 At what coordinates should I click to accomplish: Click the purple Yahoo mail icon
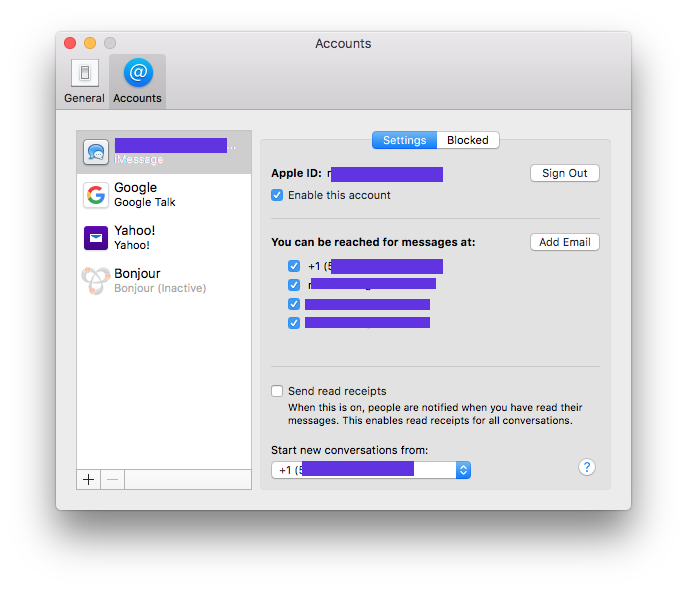(96, 238)
